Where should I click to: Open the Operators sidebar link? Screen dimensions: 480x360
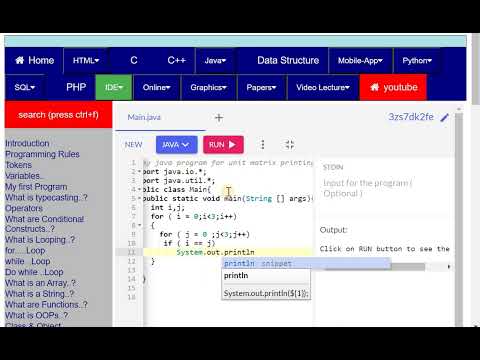(24, 208)
